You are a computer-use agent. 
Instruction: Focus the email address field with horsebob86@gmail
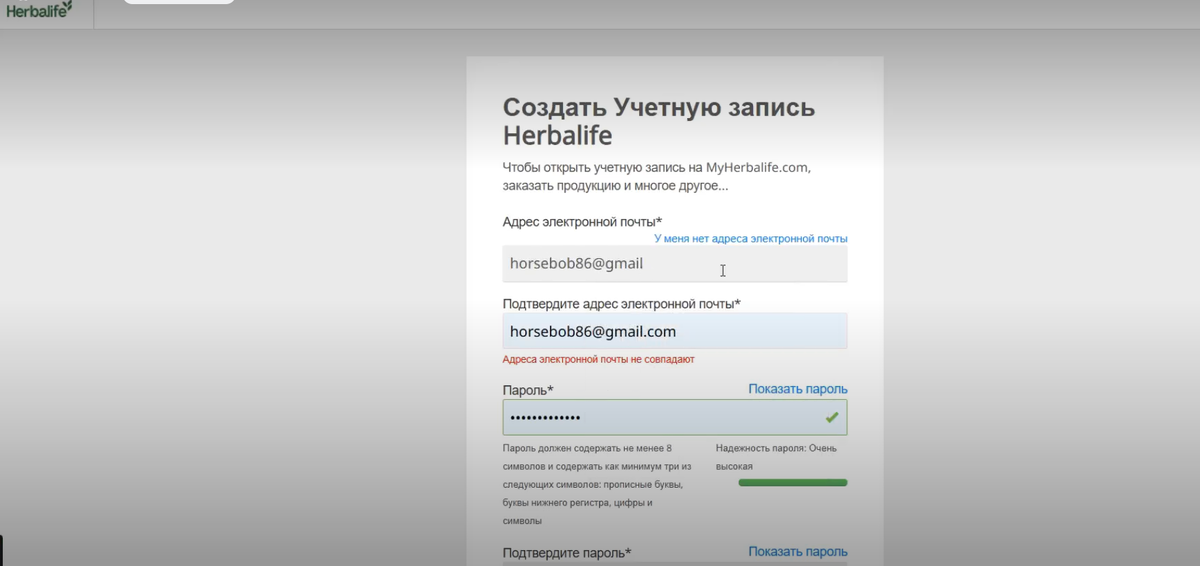click(x=675, y=264)
